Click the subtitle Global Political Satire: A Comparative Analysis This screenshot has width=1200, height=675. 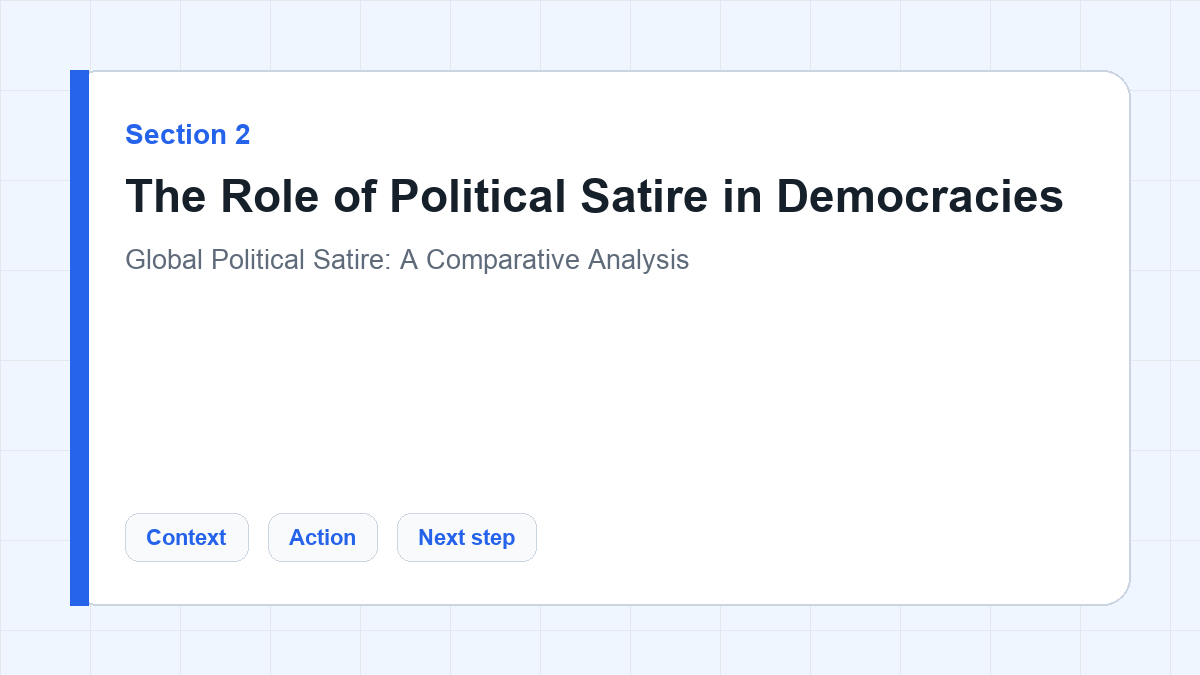(x=407, y=260)
